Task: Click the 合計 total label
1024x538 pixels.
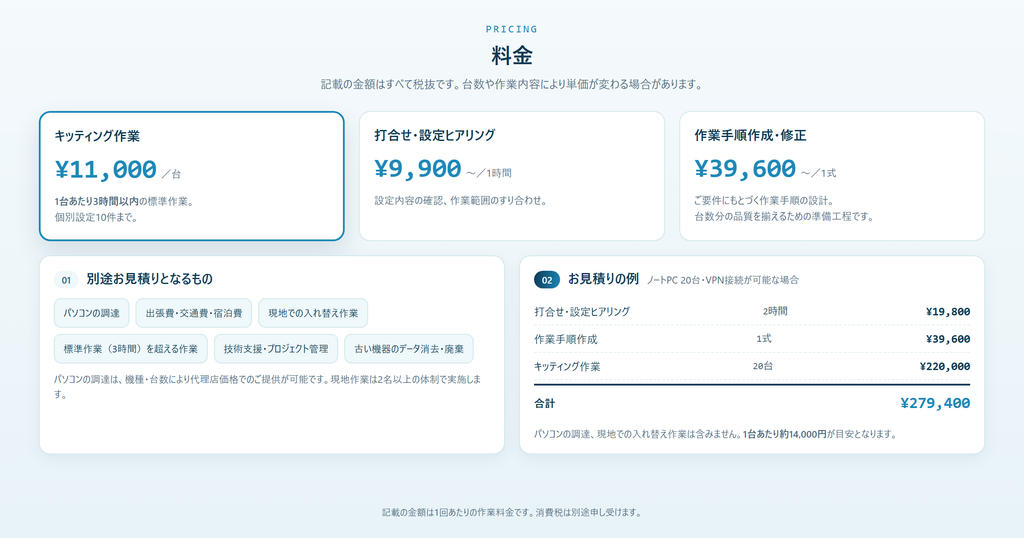Action: coord(545,404)
